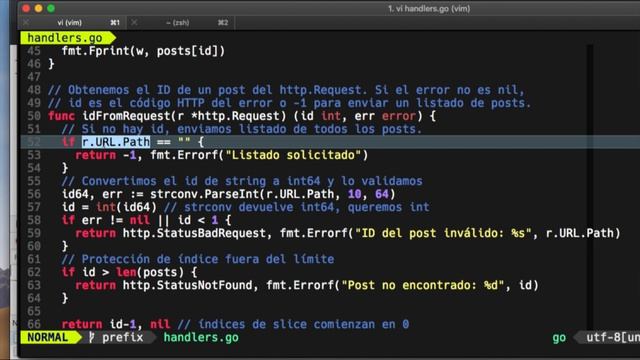This screenshot has width=640, height=360.
Task: Click line number 45
Action: click(x=34, y=51)
